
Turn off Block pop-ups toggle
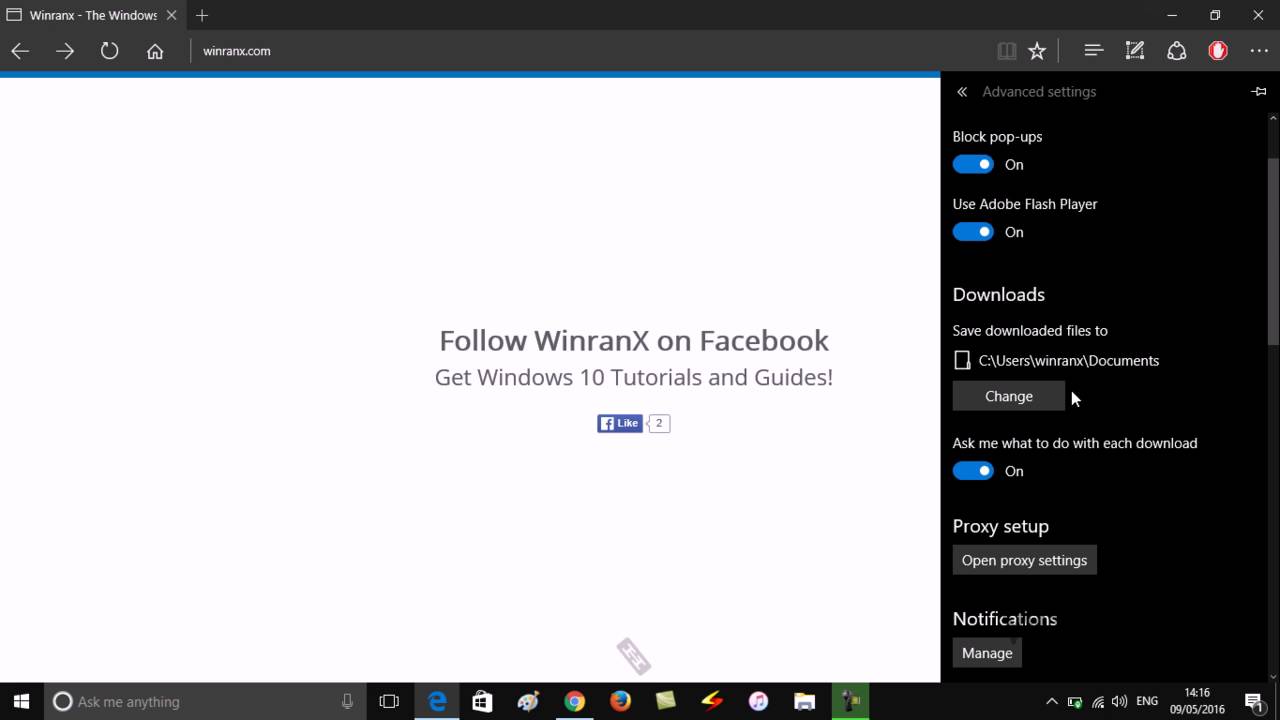[973, 165]
